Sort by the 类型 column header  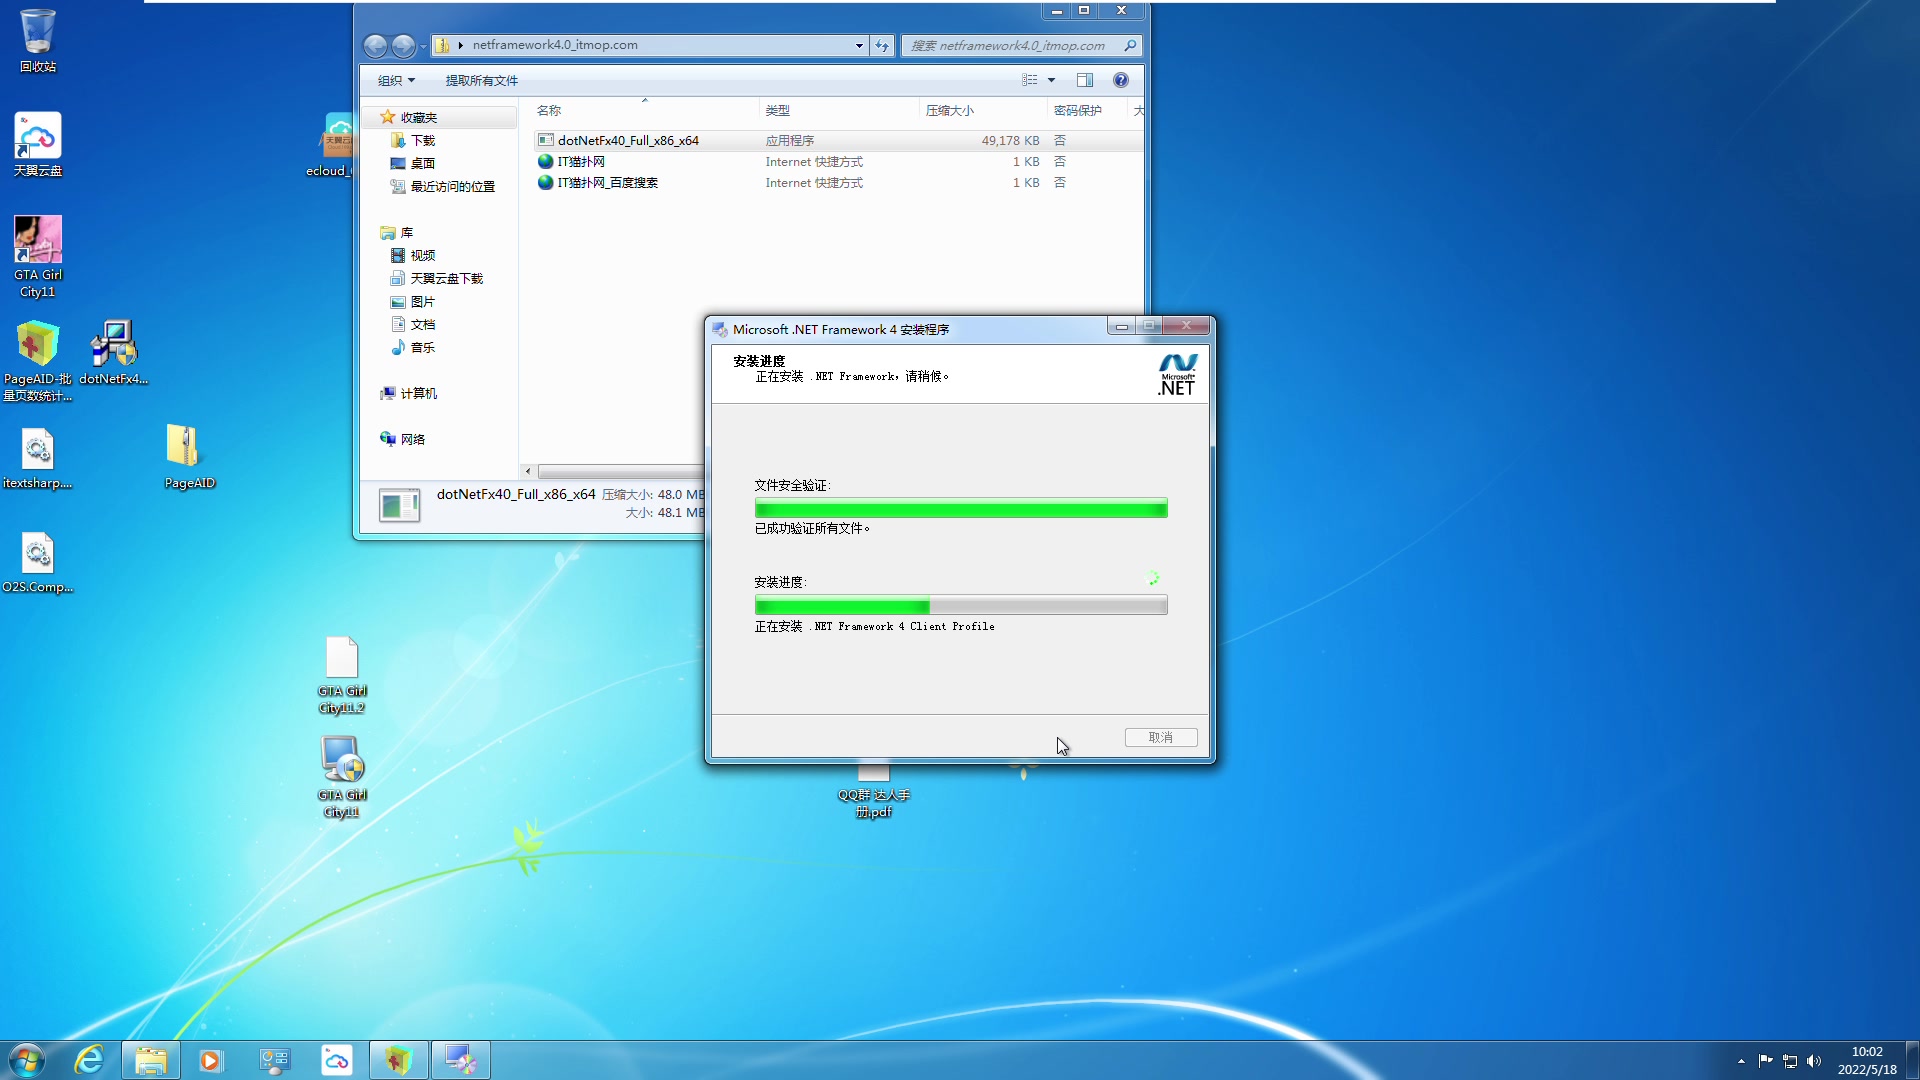[839, 110]
